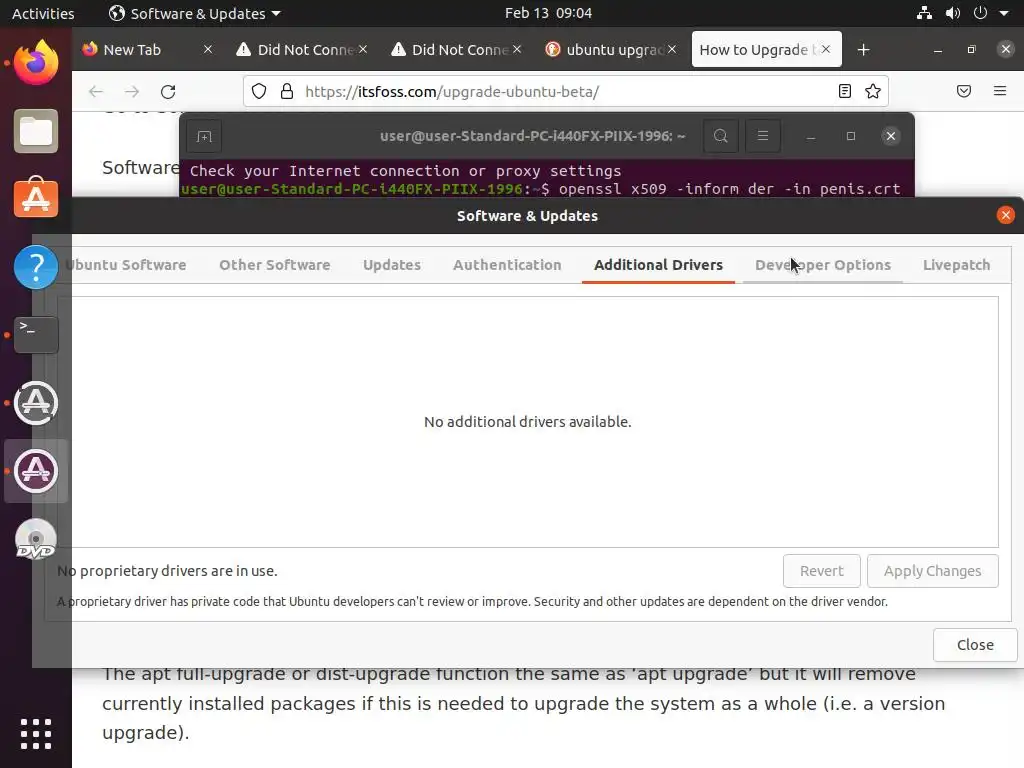Toggle Firefox reader view
This screenshot has width=1024, height=768.
[844, 91]
